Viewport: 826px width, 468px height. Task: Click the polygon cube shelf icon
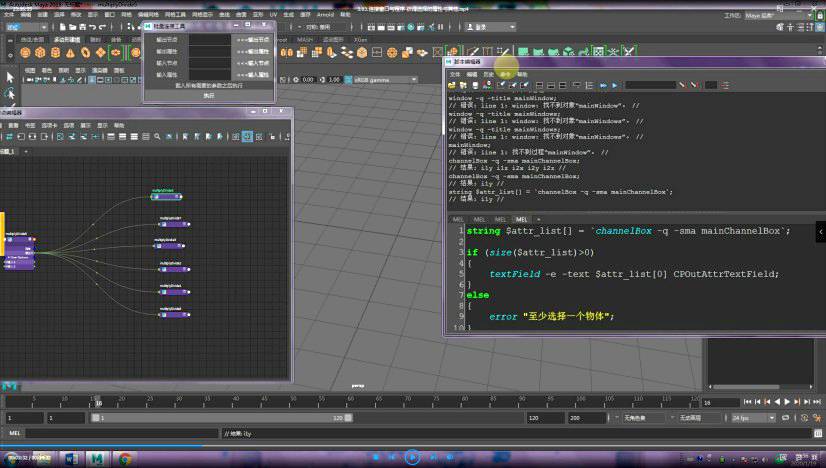[x=40, y=52]
